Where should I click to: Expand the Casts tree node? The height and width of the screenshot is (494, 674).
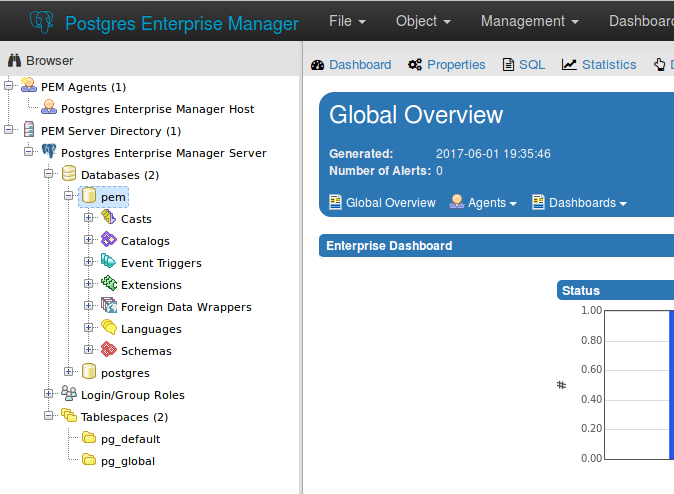click(89, 218)
